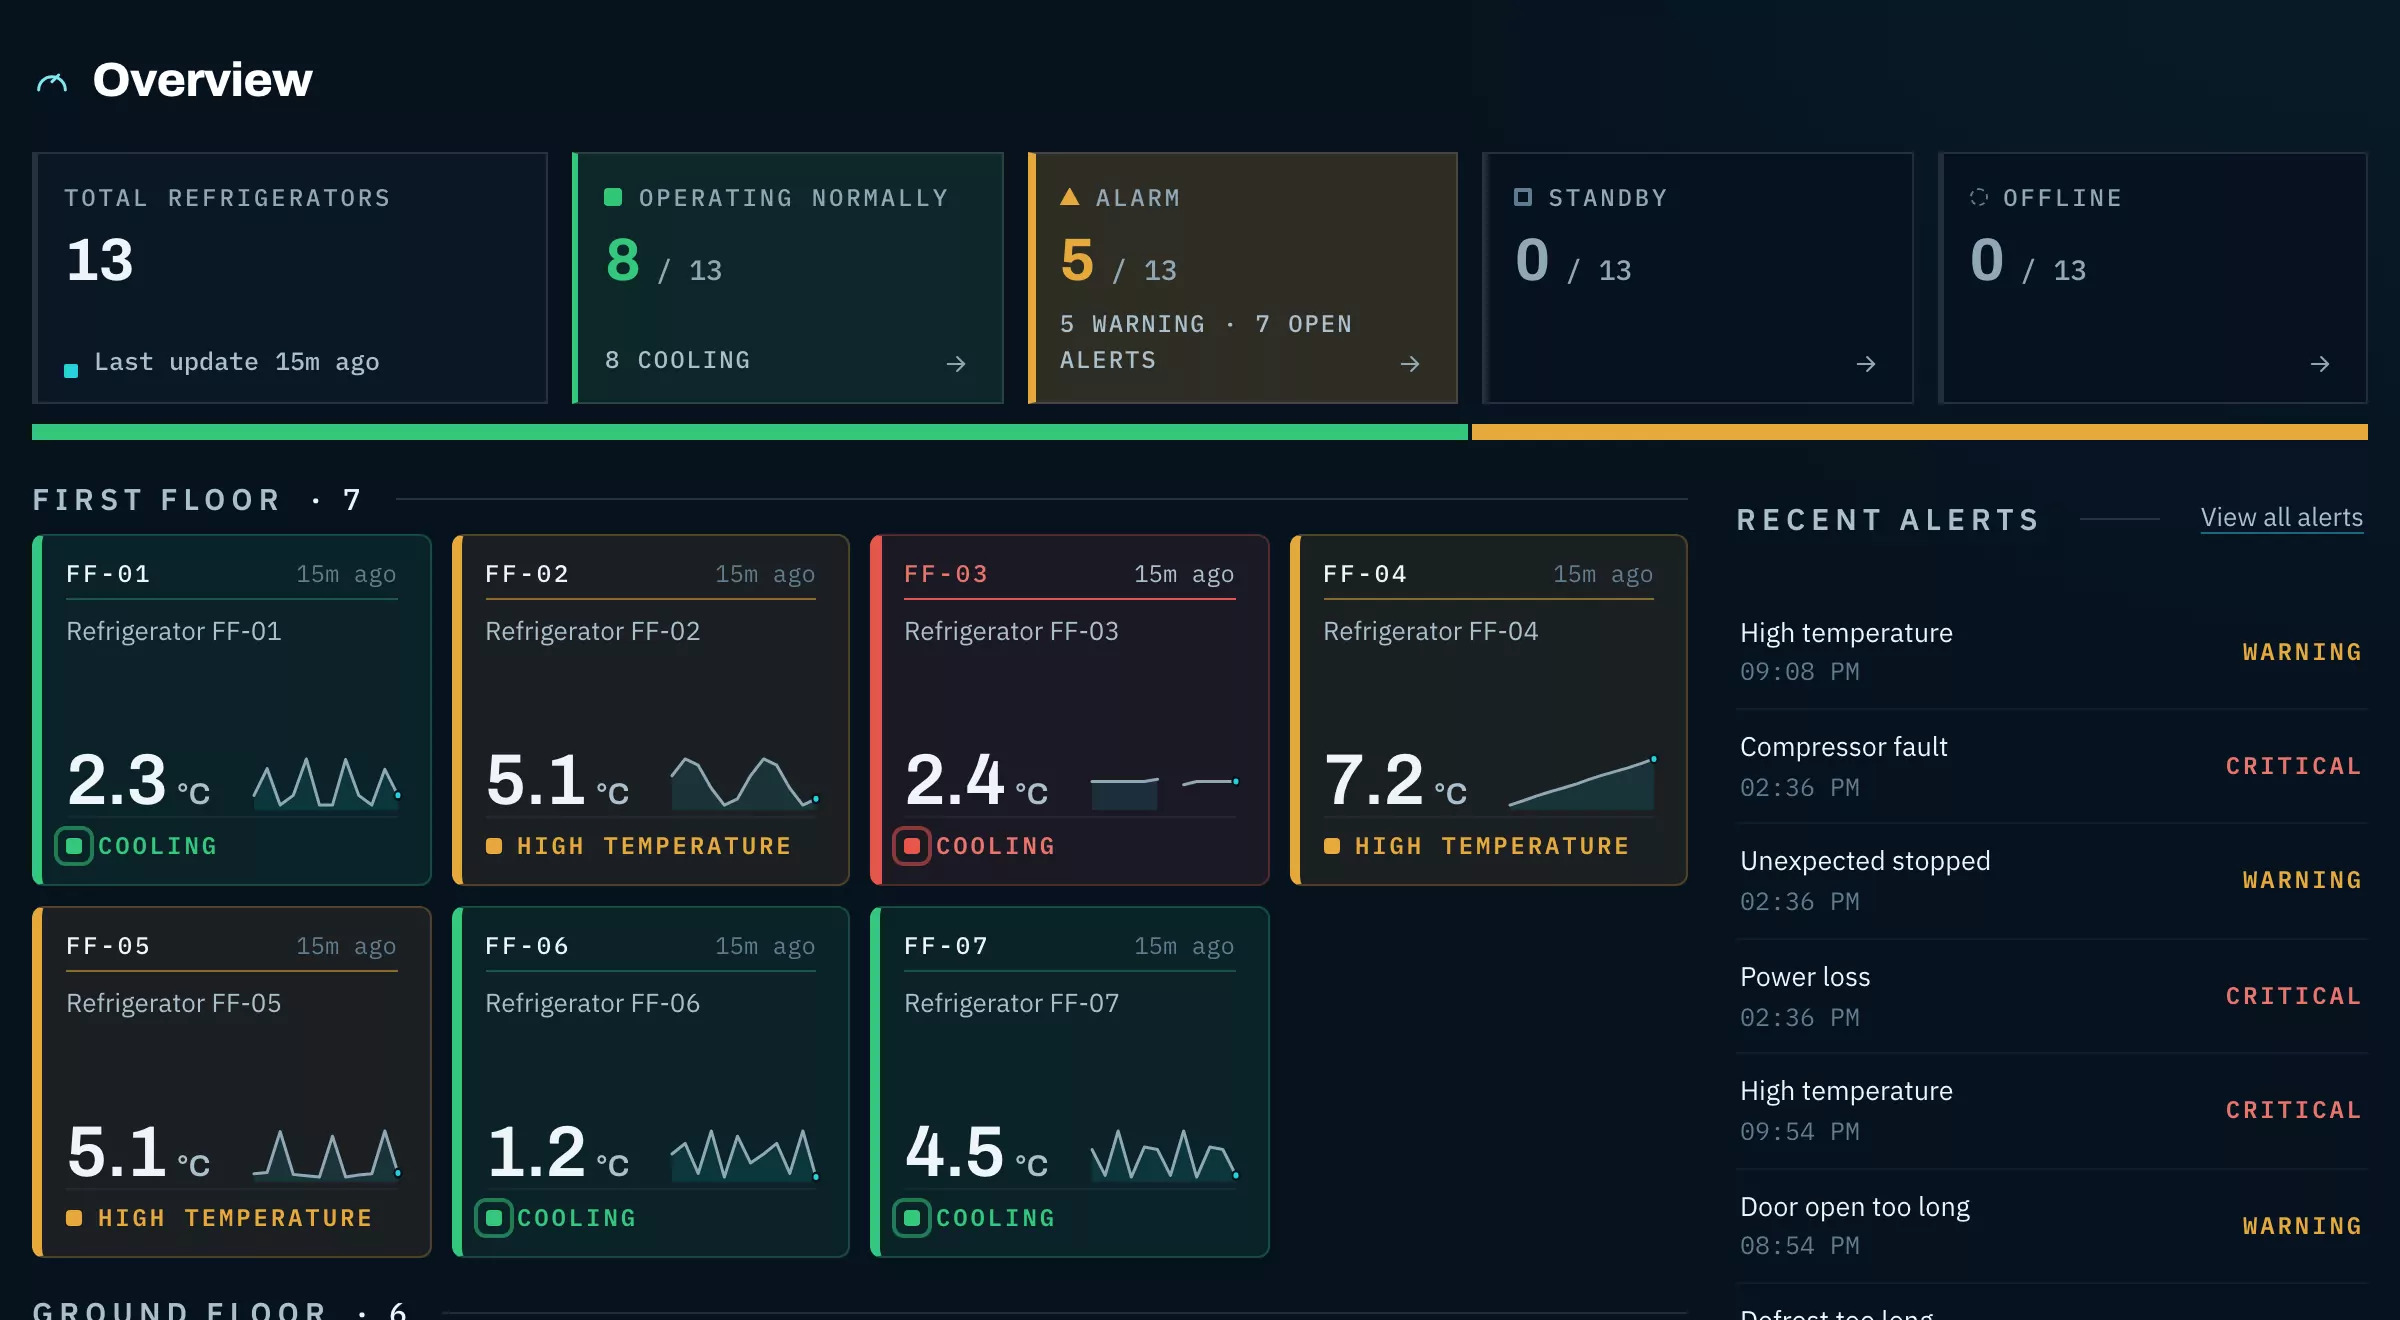Click the Alarm warning triangle icon
The width and height of the screenshot is (2400, 1320).
(1069, 197)
